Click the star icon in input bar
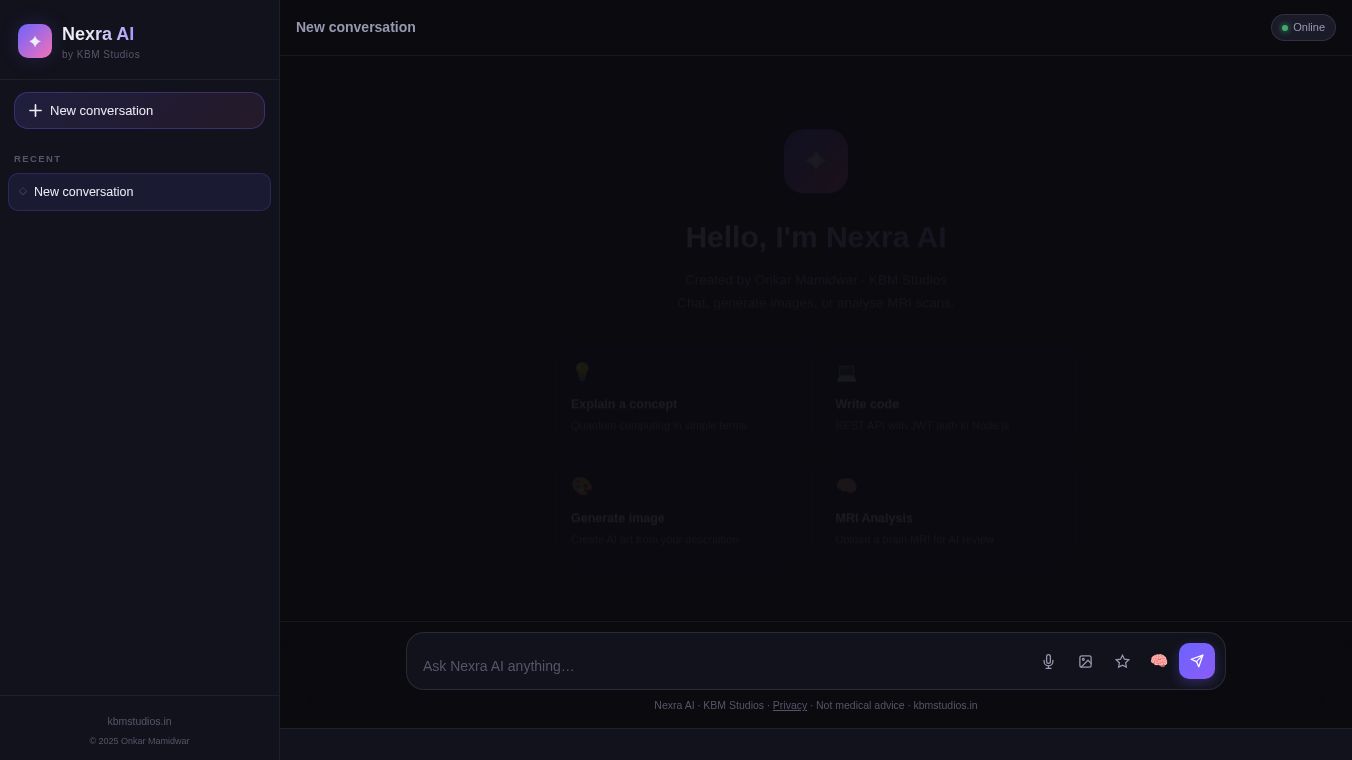 click(x=1122, y=661)
